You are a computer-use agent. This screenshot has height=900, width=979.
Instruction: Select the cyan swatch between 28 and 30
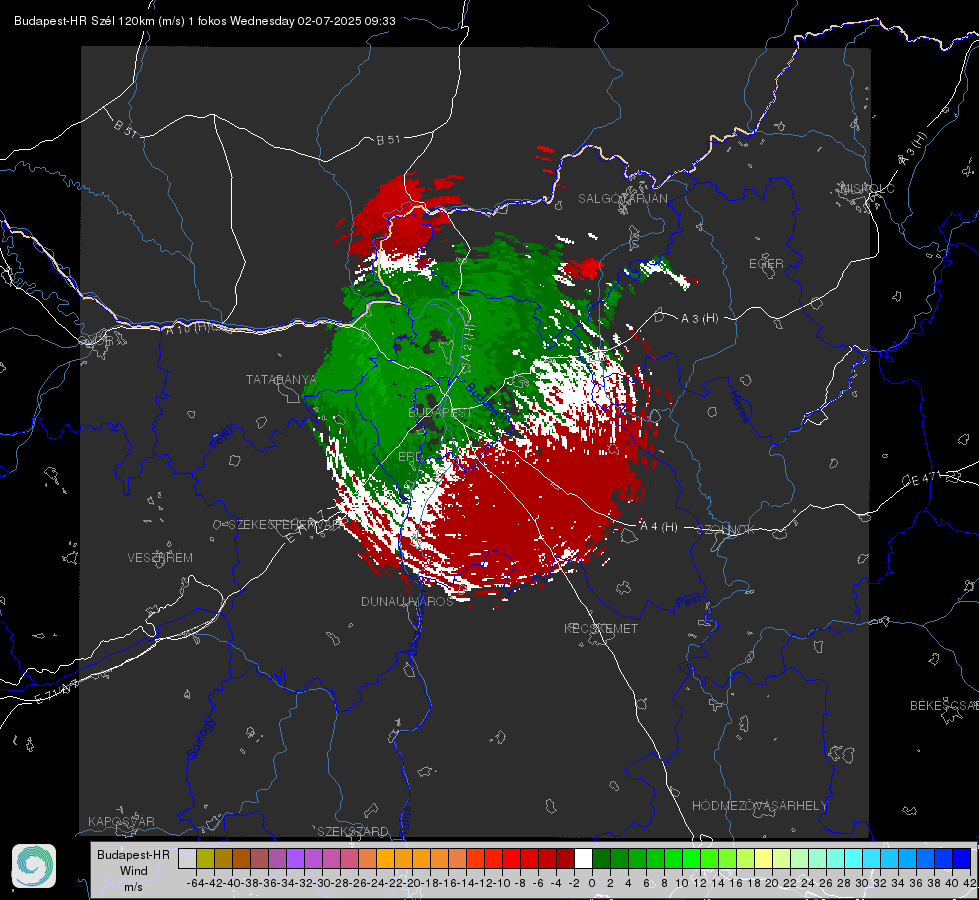point(854,859)
